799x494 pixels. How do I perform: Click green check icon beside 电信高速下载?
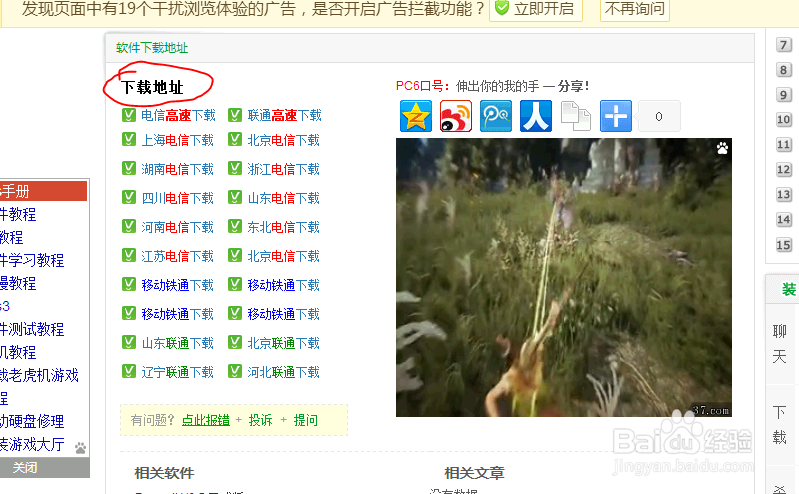point(129,115)
